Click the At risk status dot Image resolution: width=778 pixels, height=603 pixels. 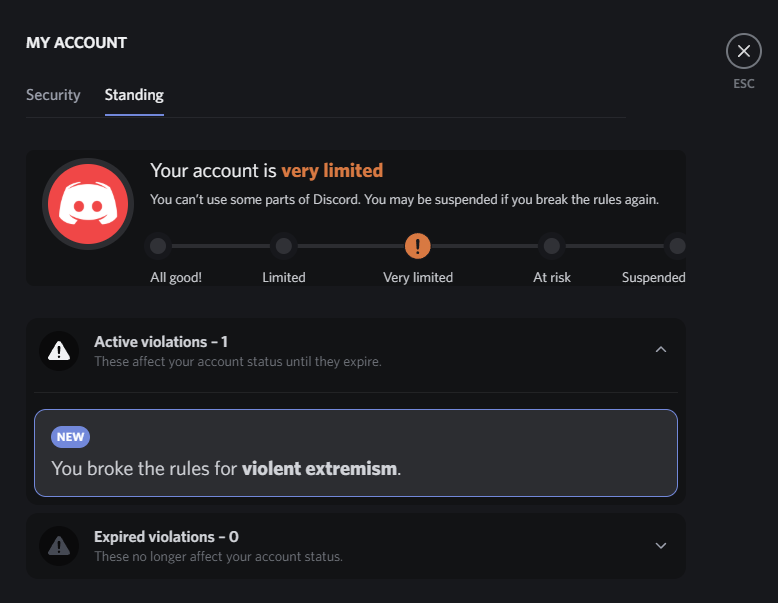[x=552, y=246]
